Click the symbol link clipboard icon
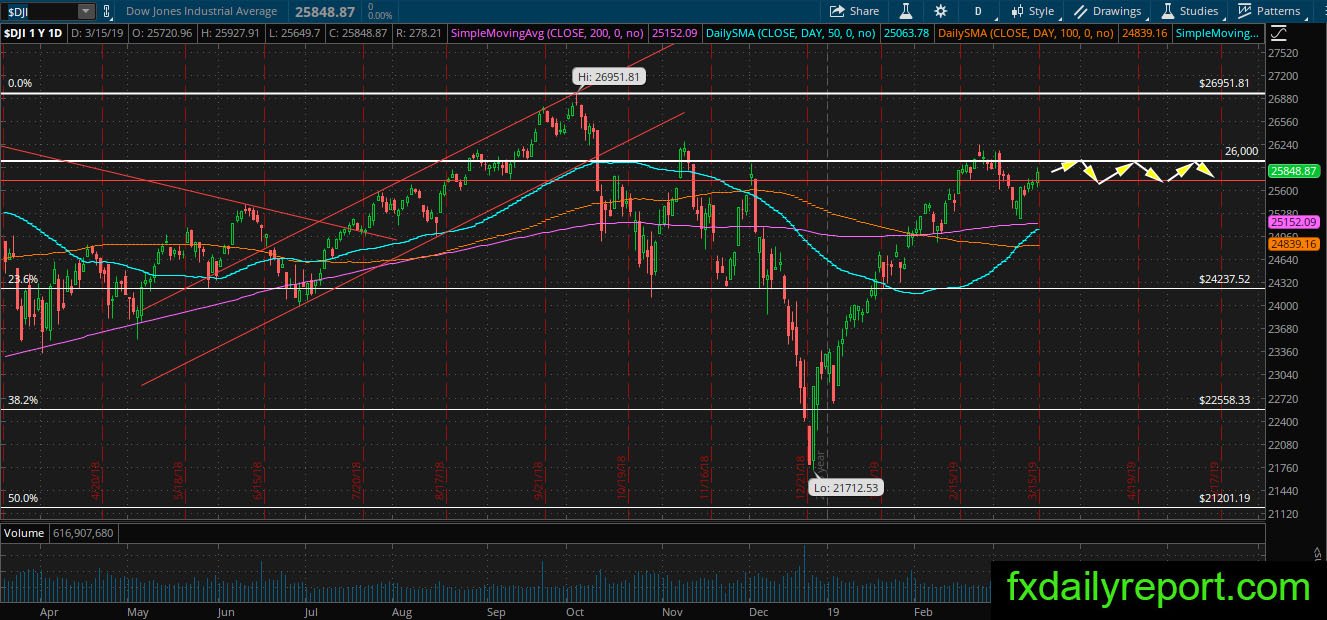The height and width of the screenshot is (620, 1327). (x=108, y=11)
